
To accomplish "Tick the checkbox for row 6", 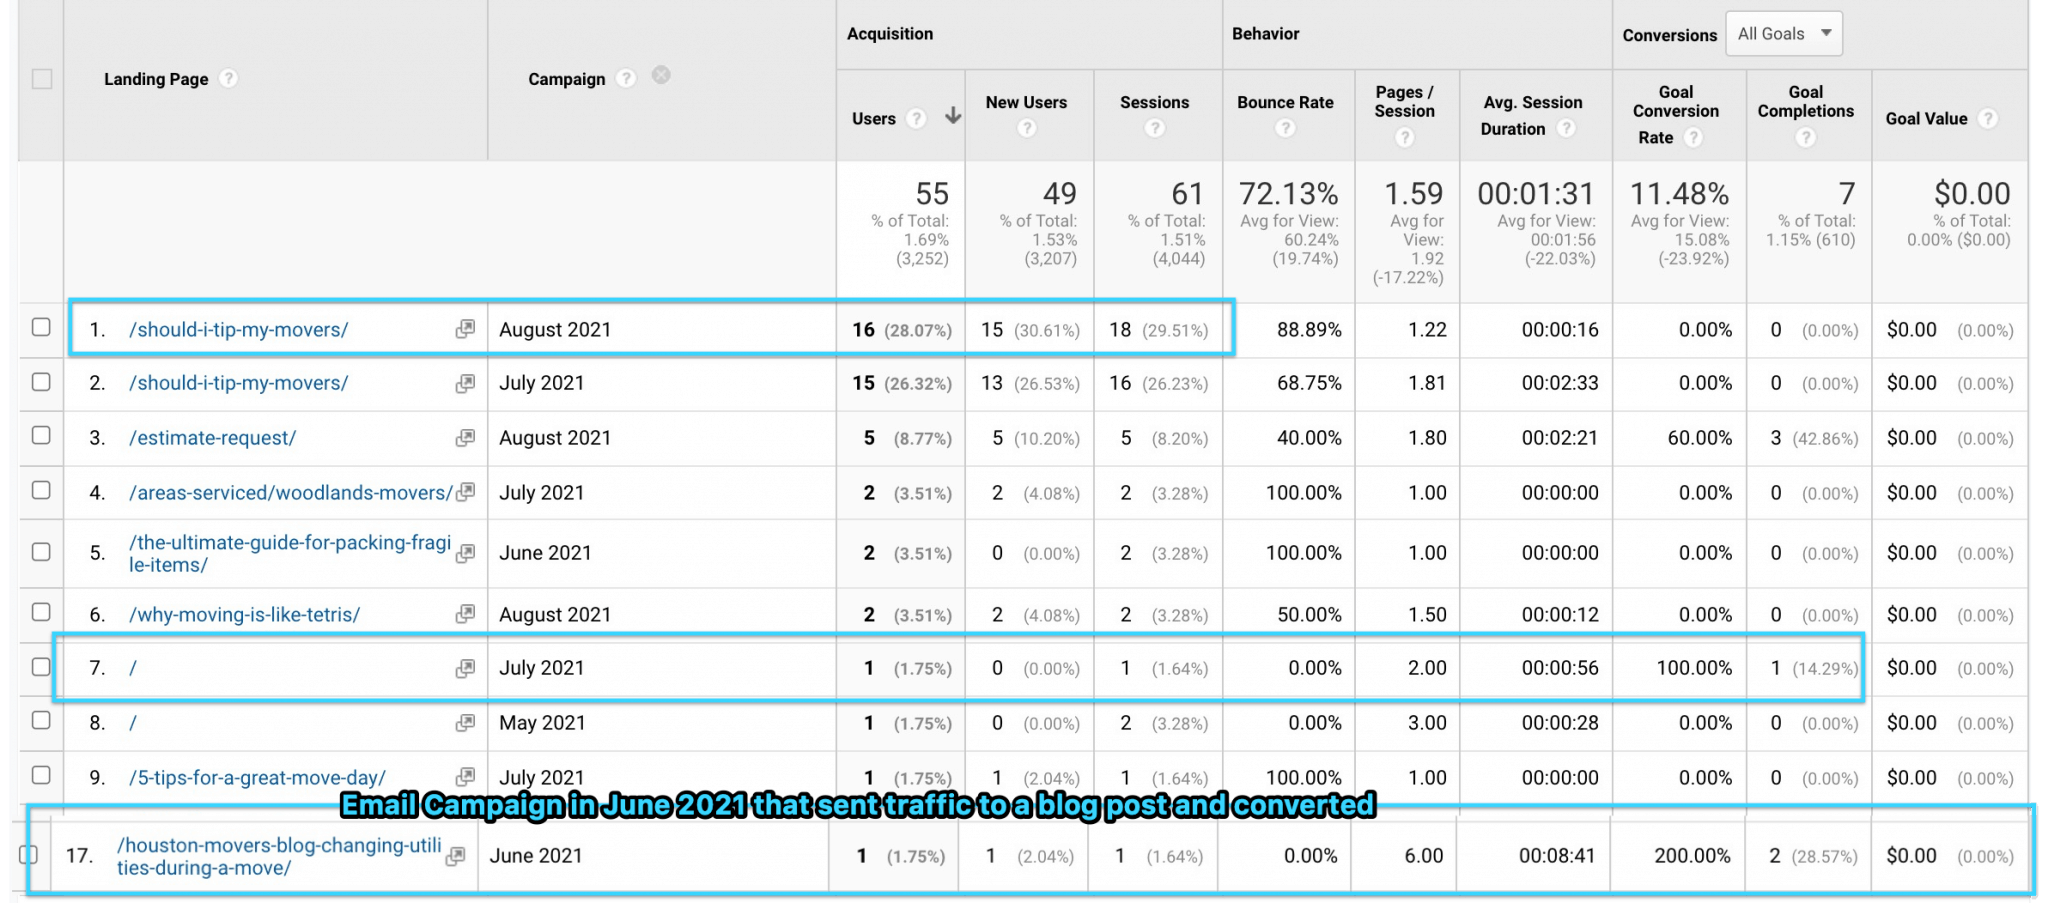I will click(x=41, y=612).
